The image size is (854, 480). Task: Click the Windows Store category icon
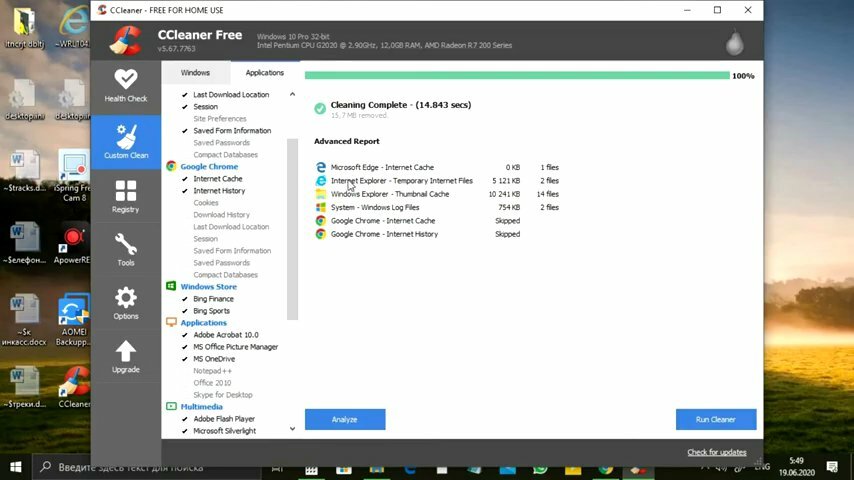click(x=171, y=286)
